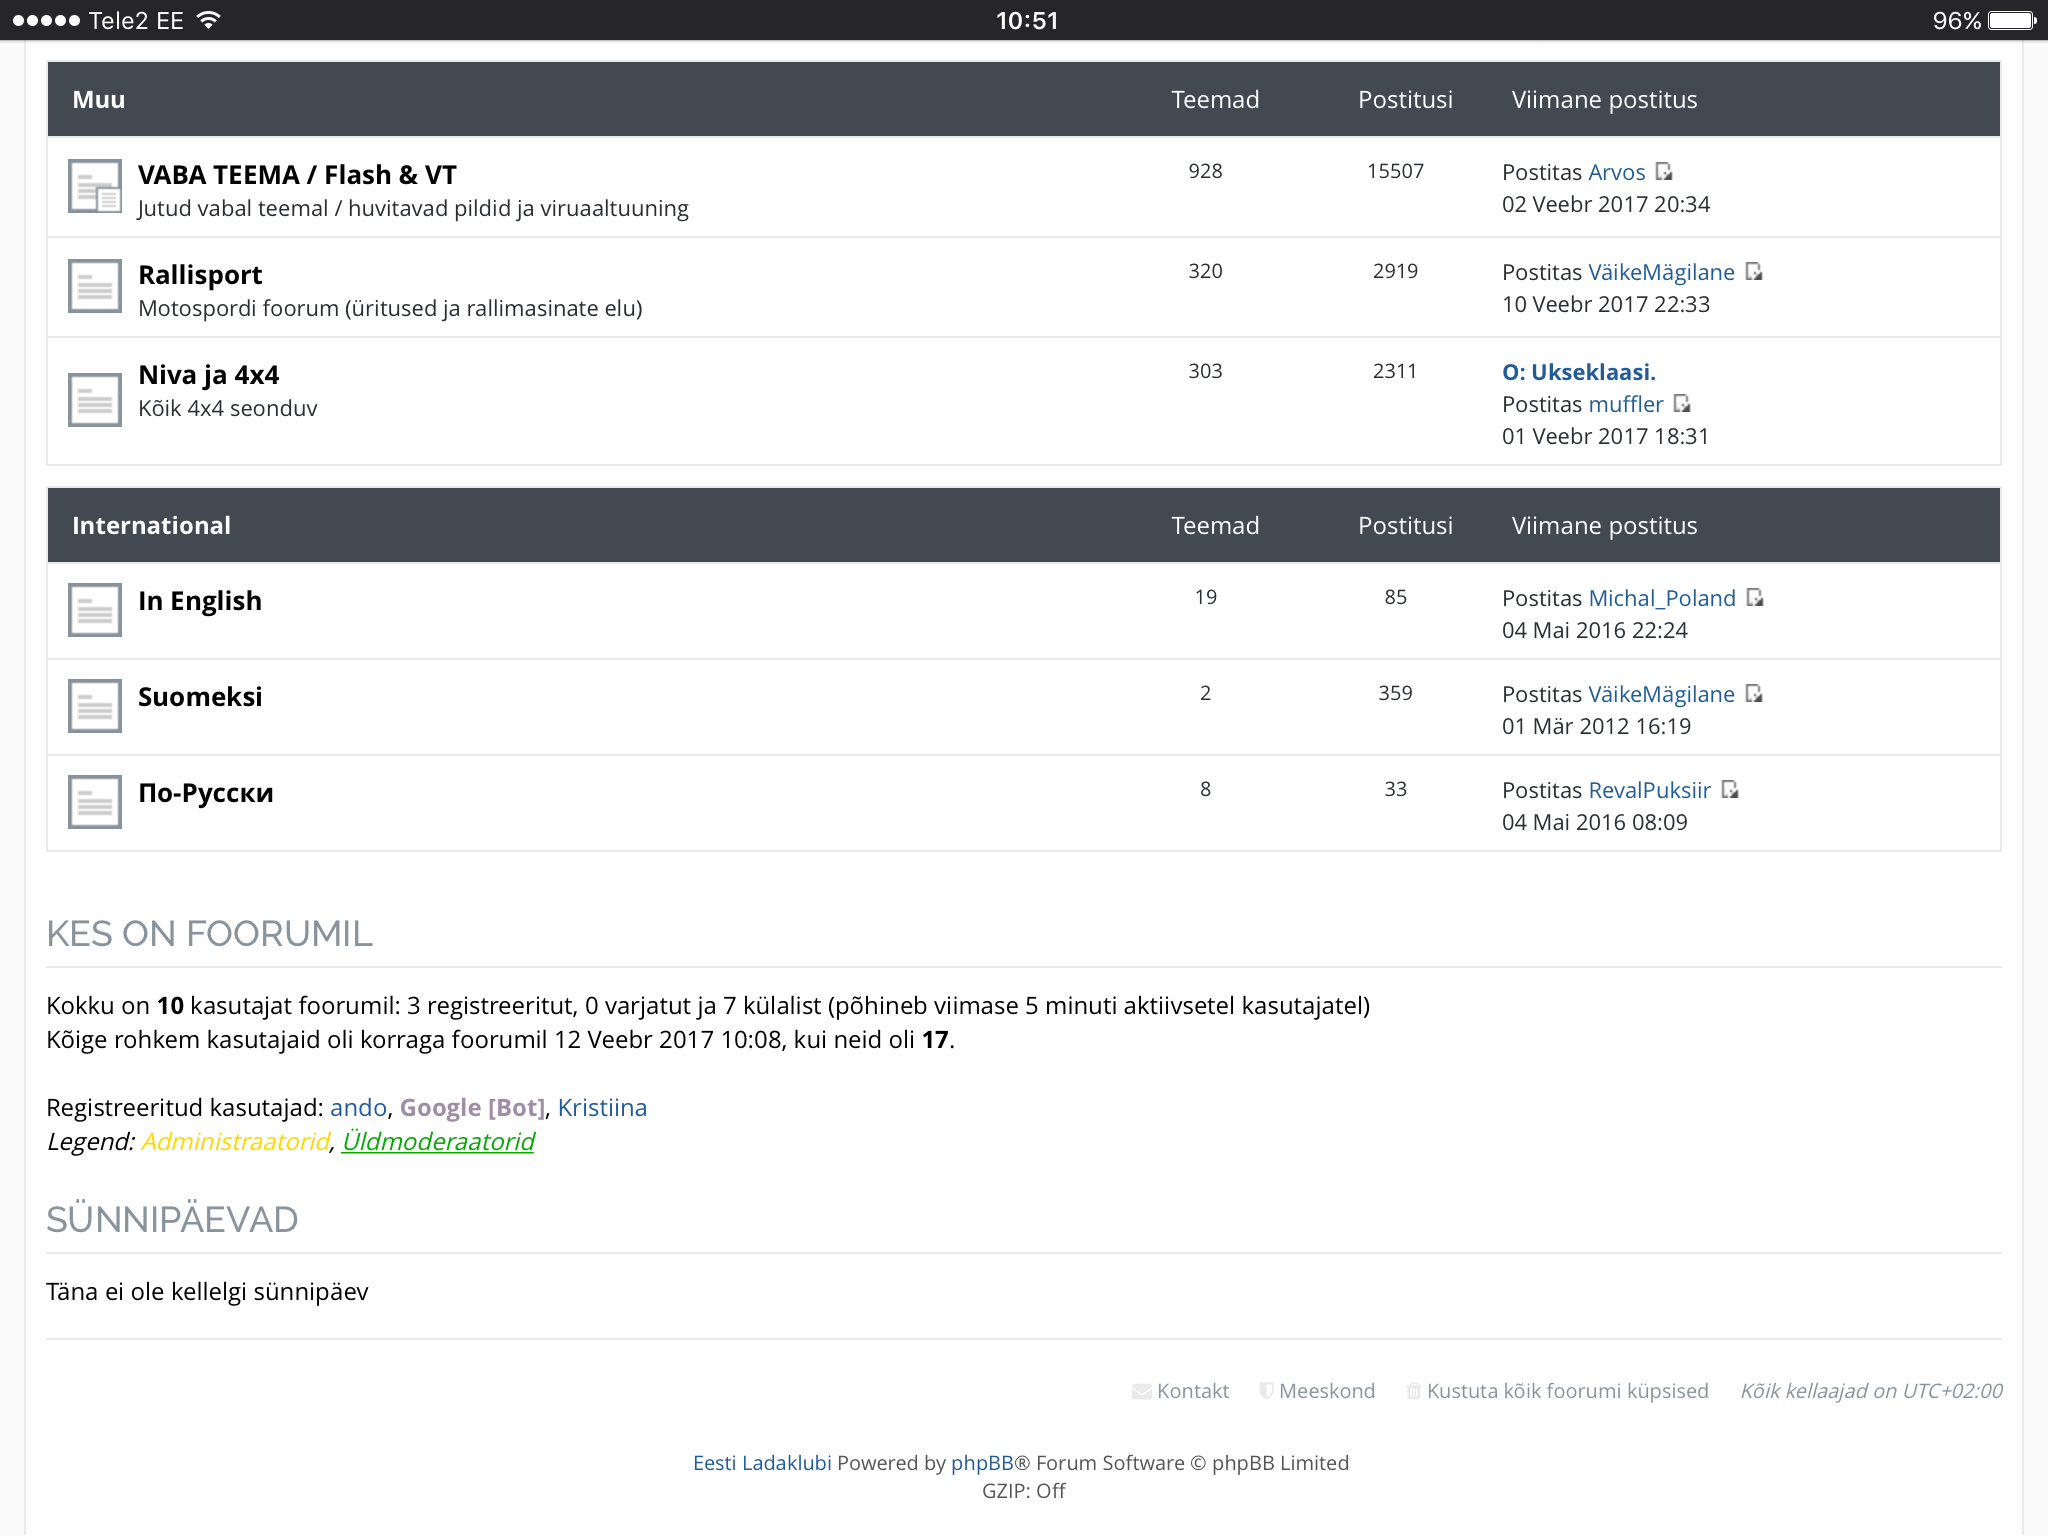Click the Niva ja 4x4 forum icon

click(x=95, y=400)
